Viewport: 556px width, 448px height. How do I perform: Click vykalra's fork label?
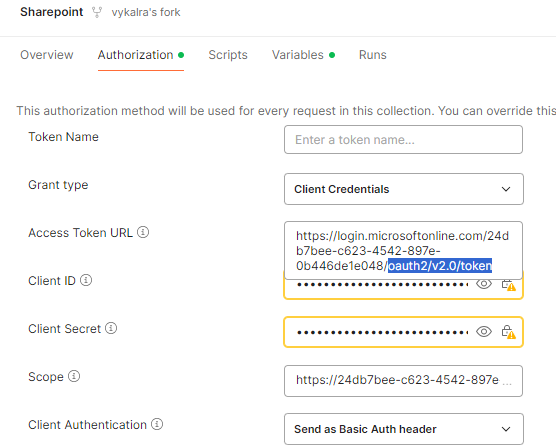(x=146, y=12)
